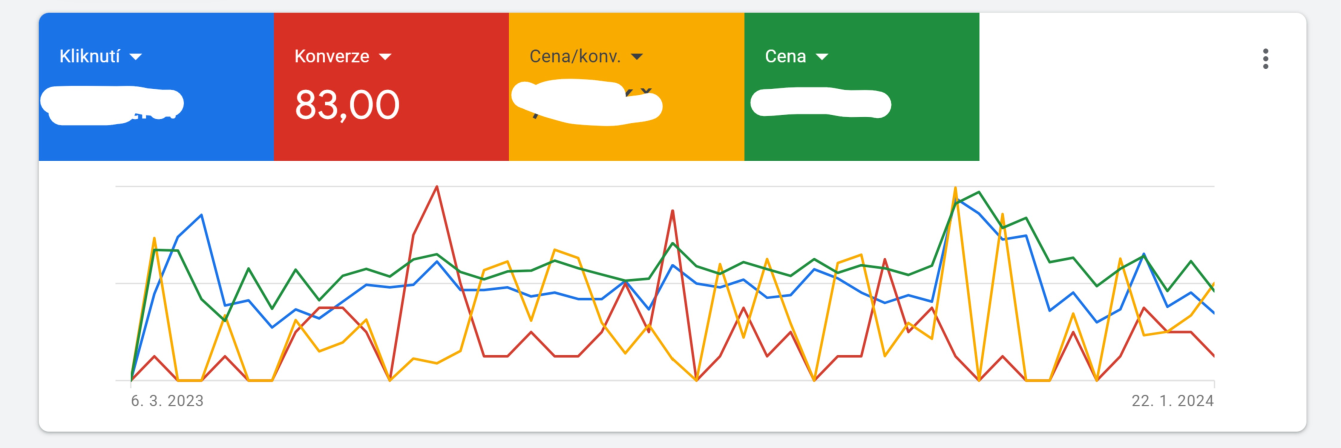Select the 83,00 conversions value
This screenshot has width=1341, height=448.
pyautogui.click(x=347, y=104)
